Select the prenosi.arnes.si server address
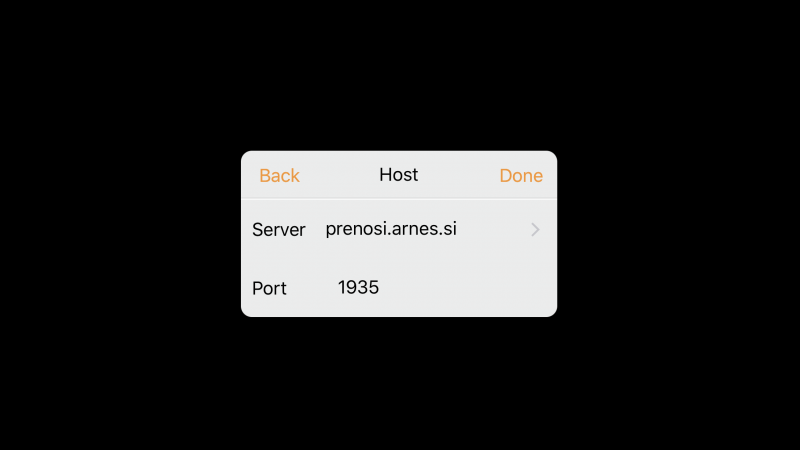Viewport: 800px width, 450px height. (391, 229)
